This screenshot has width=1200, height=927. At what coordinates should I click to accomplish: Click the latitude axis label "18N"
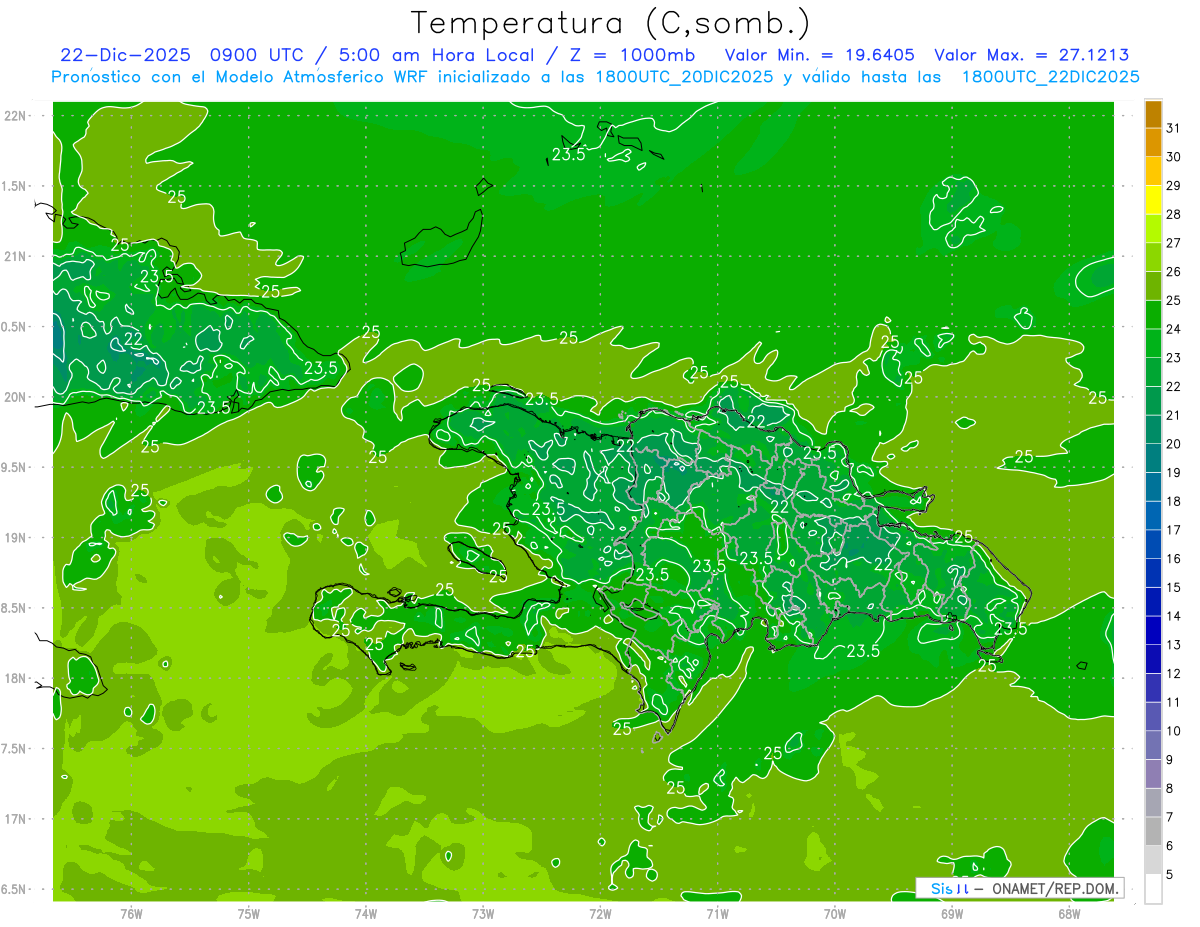pos(15,678)
